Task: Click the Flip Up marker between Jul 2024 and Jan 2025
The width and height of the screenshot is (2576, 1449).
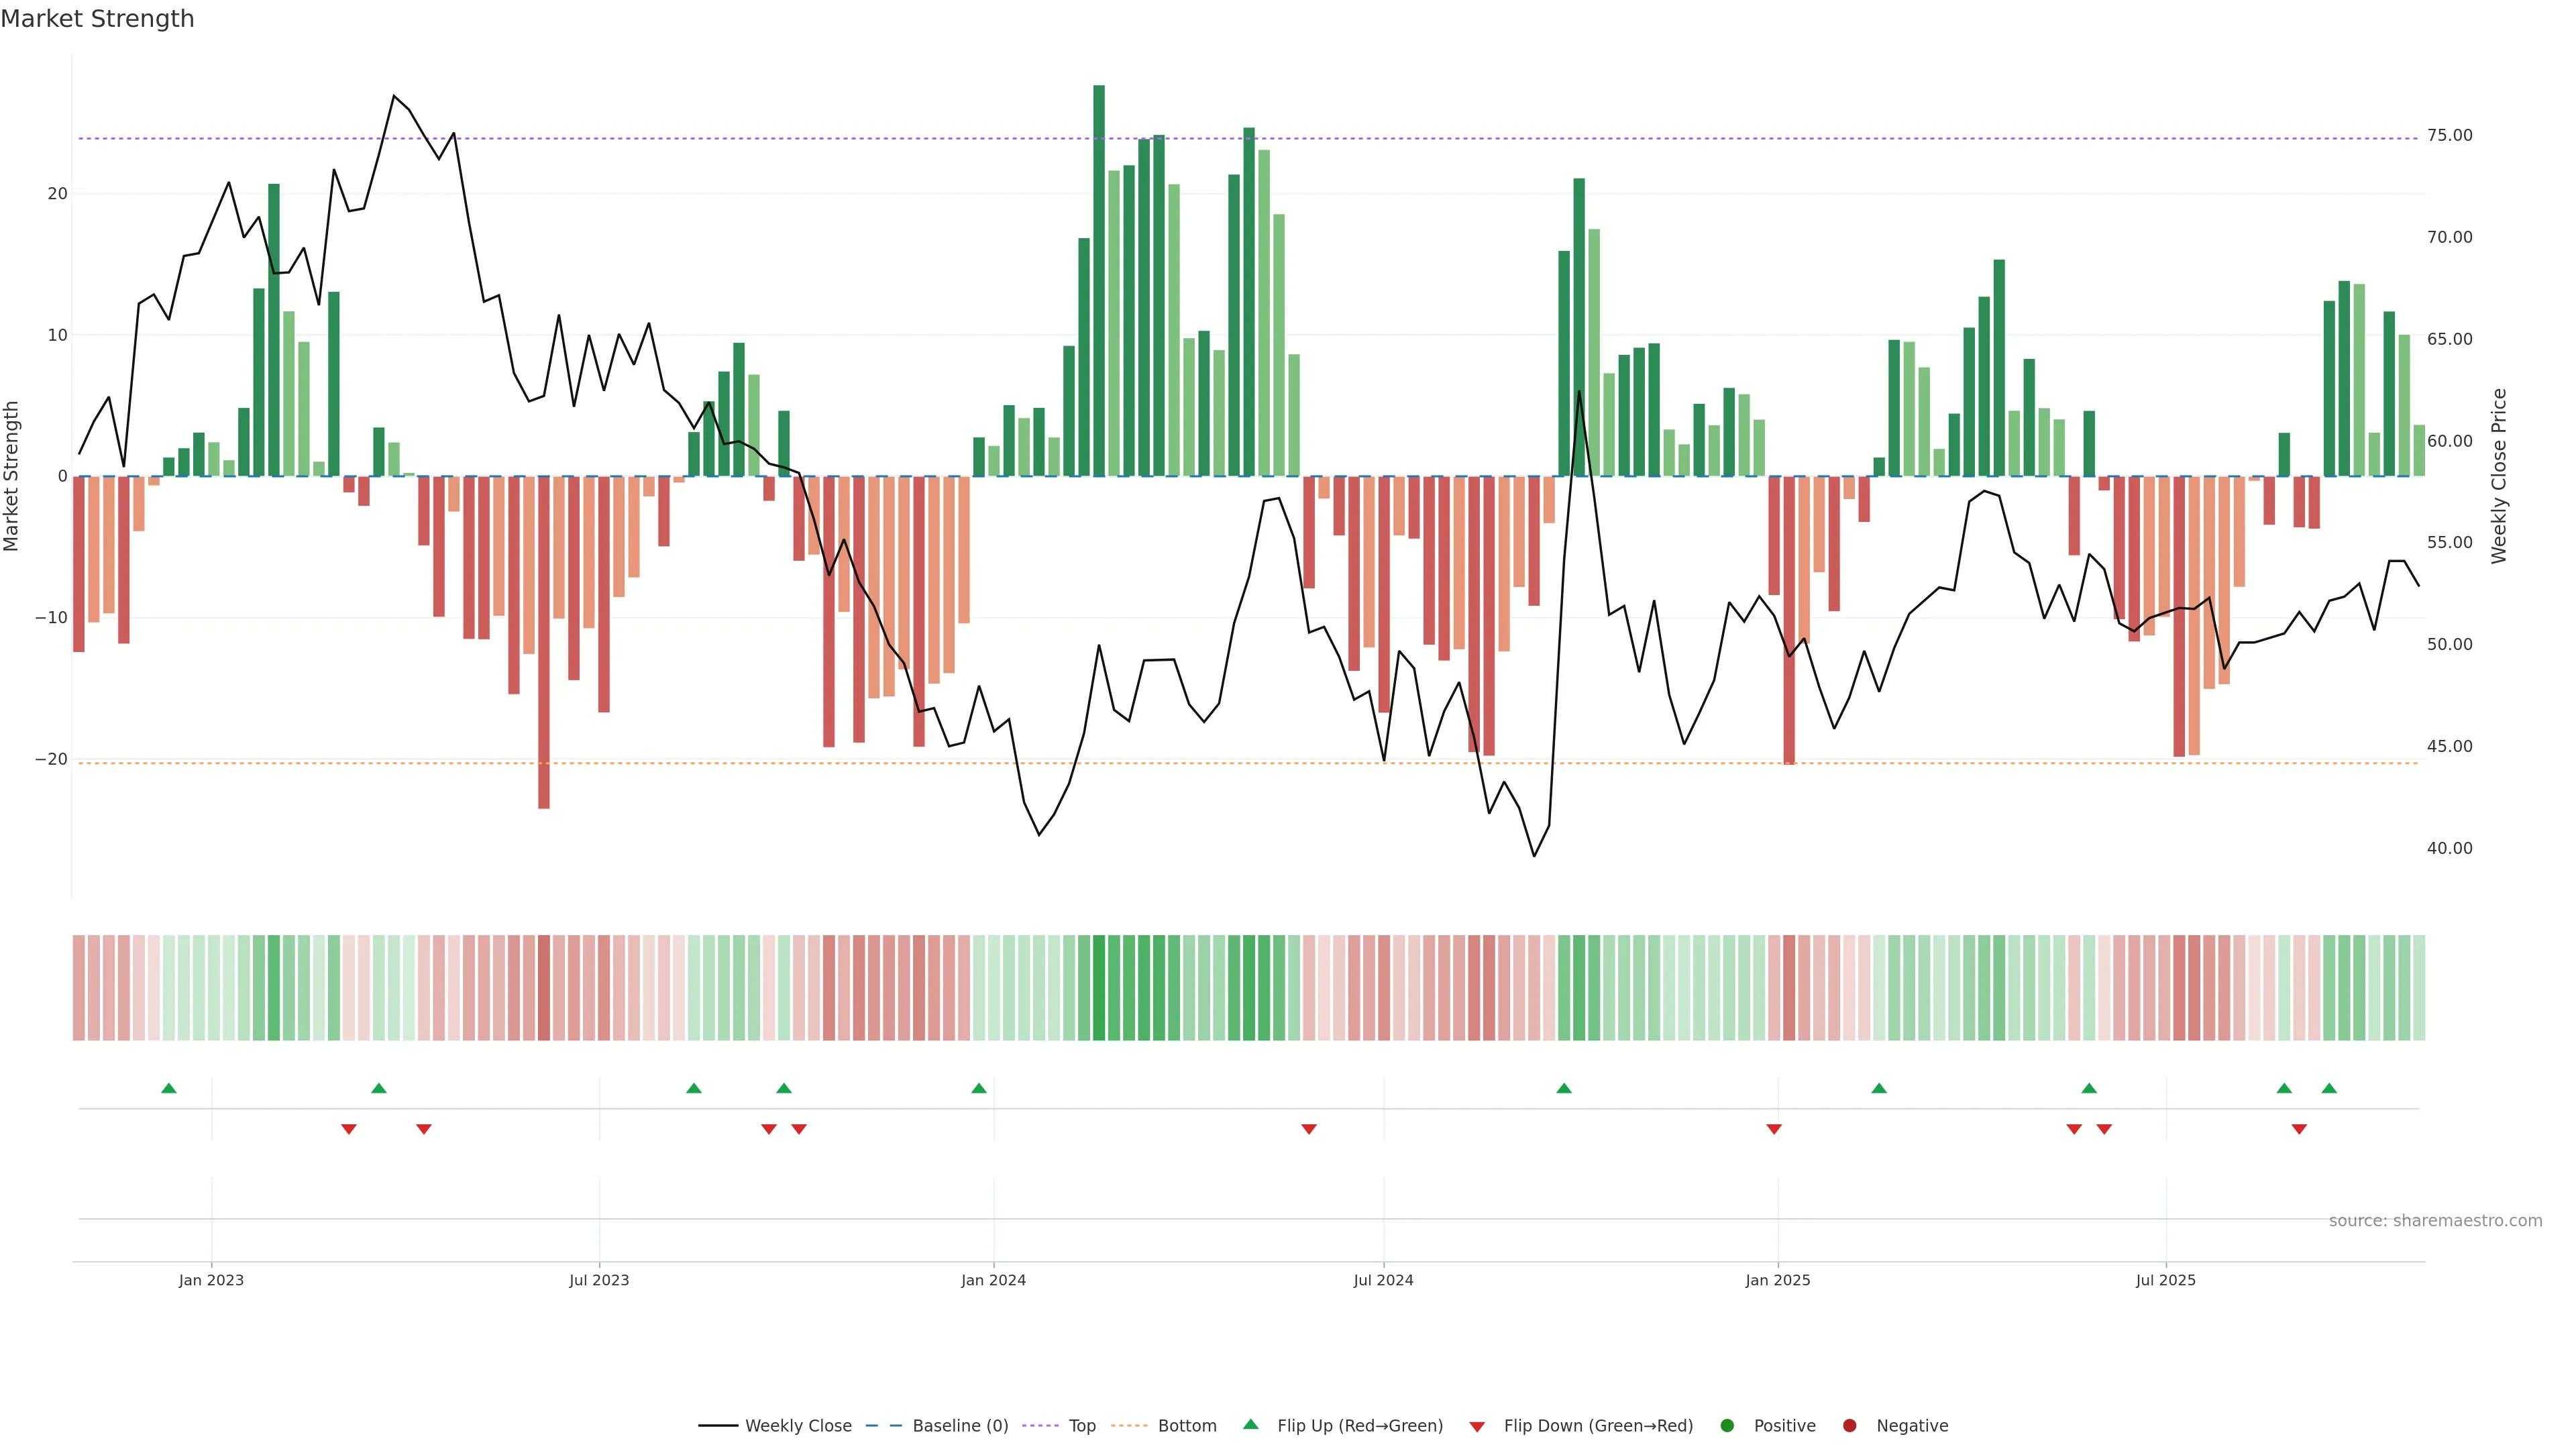Action: [x=1564, y=1088]
